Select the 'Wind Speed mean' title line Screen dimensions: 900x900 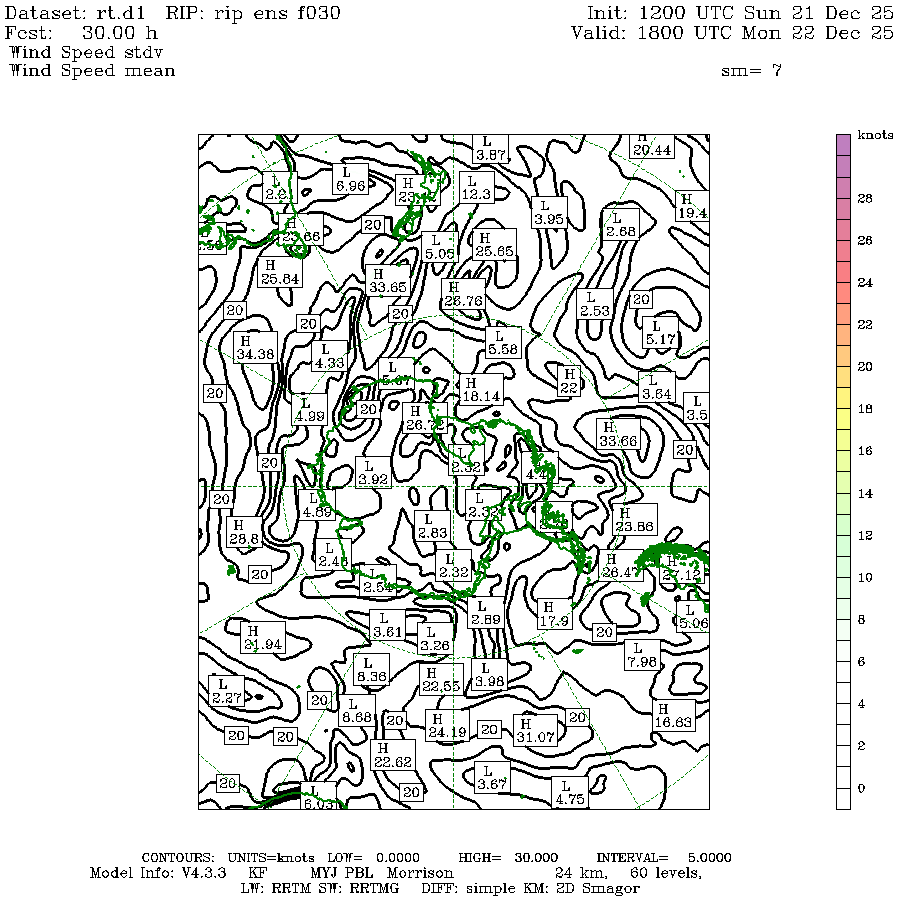92,71
